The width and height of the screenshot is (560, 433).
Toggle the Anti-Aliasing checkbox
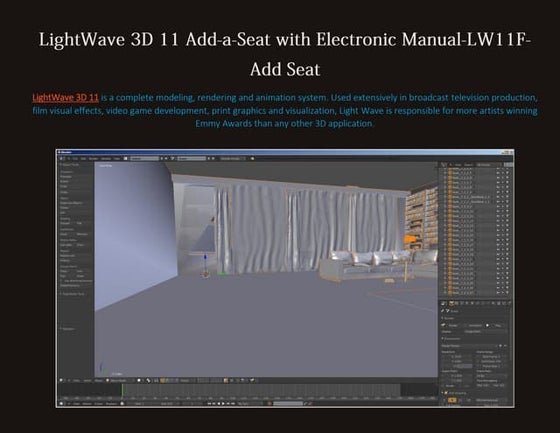click(446, 393)
